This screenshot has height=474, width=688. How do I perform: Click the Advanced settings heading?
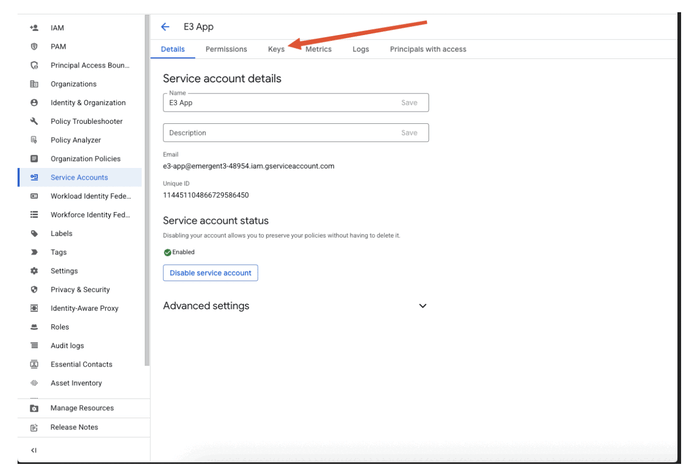[x=206, y=306]
